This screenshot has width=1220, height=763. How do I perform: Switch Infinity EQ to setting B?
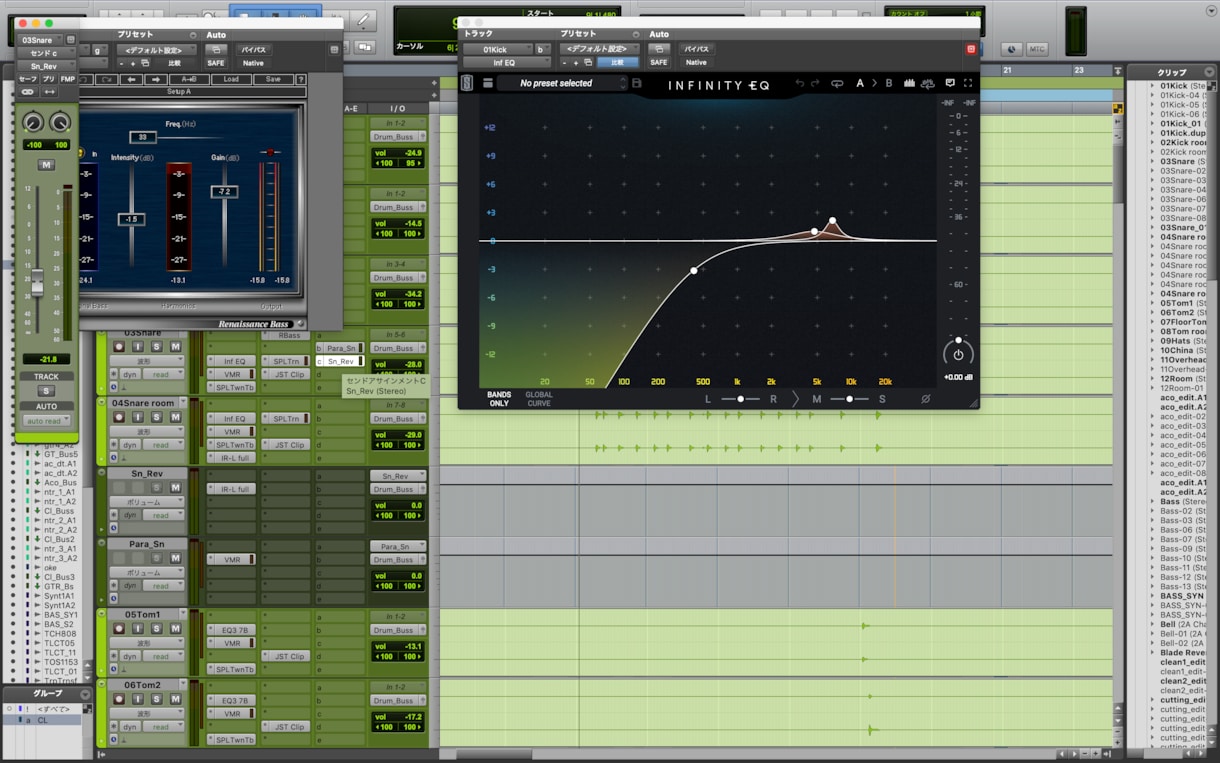[889, 84]
